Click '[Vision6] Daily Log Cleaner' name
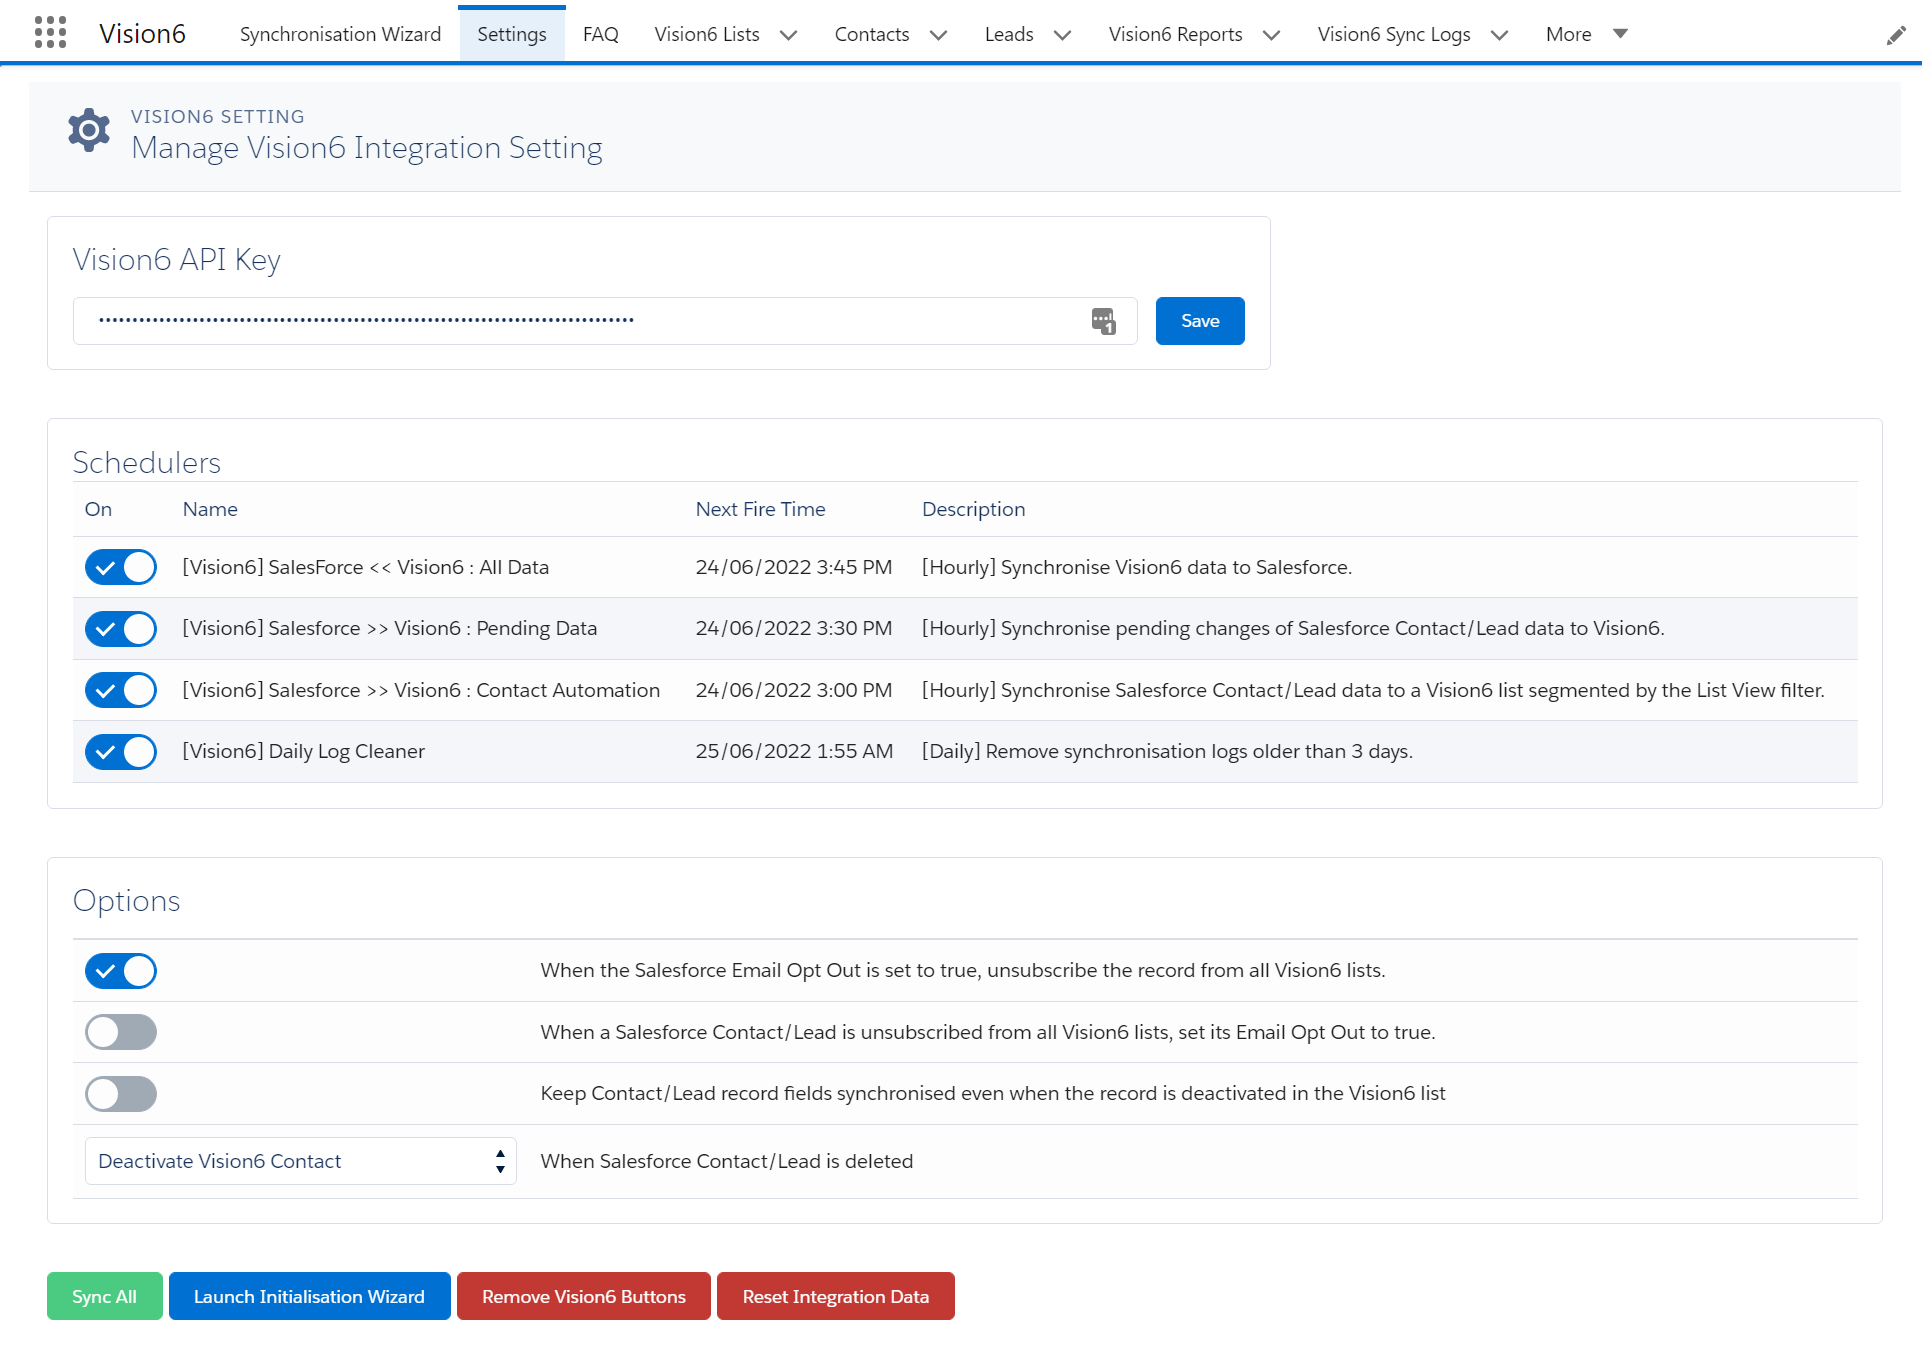The width and height of the screenshot is (1922, 1345). (303, 751)
